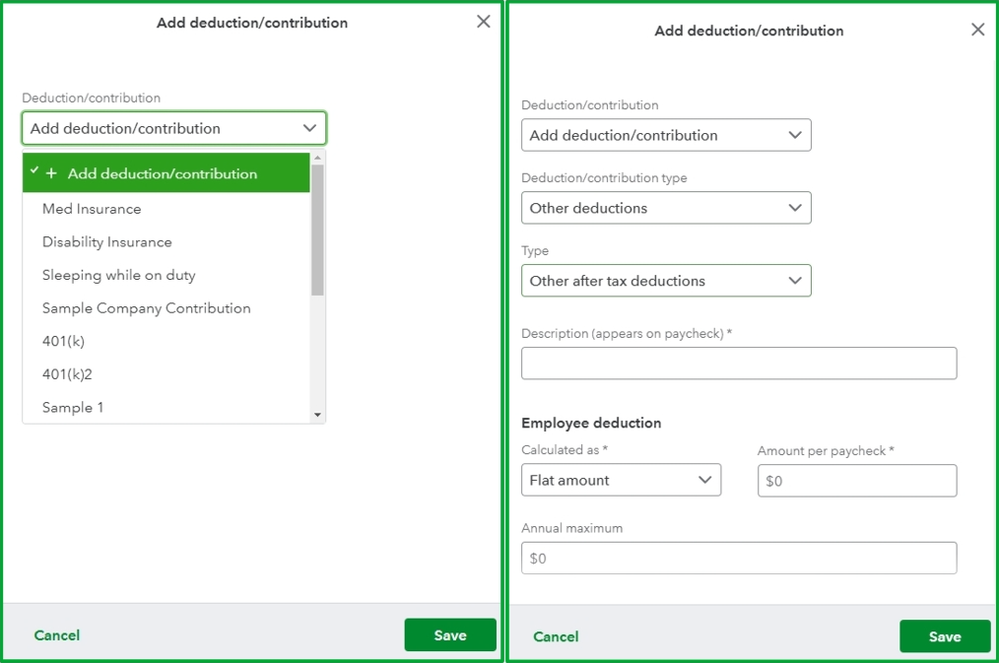
Task: Choose Sample Company Contribution
Action: (x=146, y=308)
